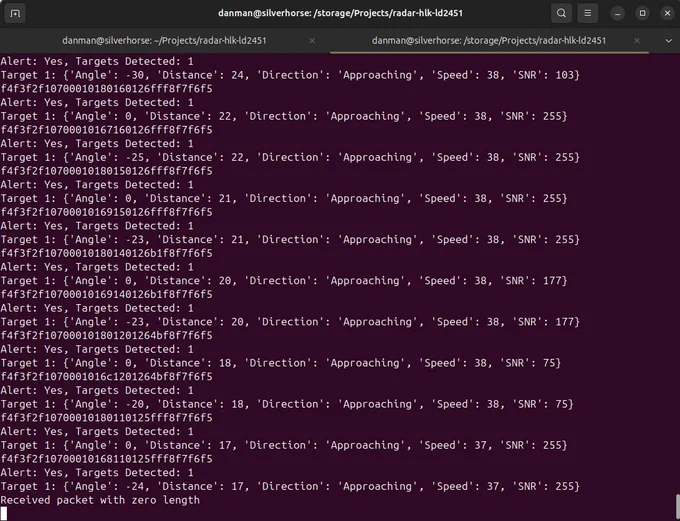The image size is (680, 521).
Task: Click hex string f4f3f2f10700010180150126fff8f7f6f5
Action: click(x=107, y=171)
